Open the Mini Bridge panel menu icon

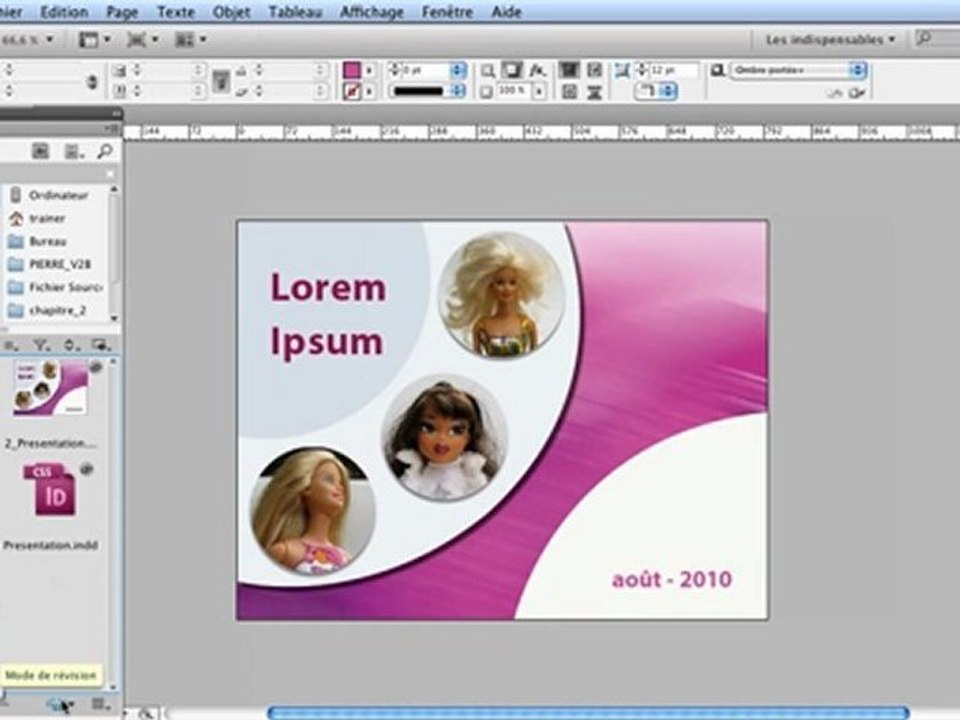click(x=111, y=129)
